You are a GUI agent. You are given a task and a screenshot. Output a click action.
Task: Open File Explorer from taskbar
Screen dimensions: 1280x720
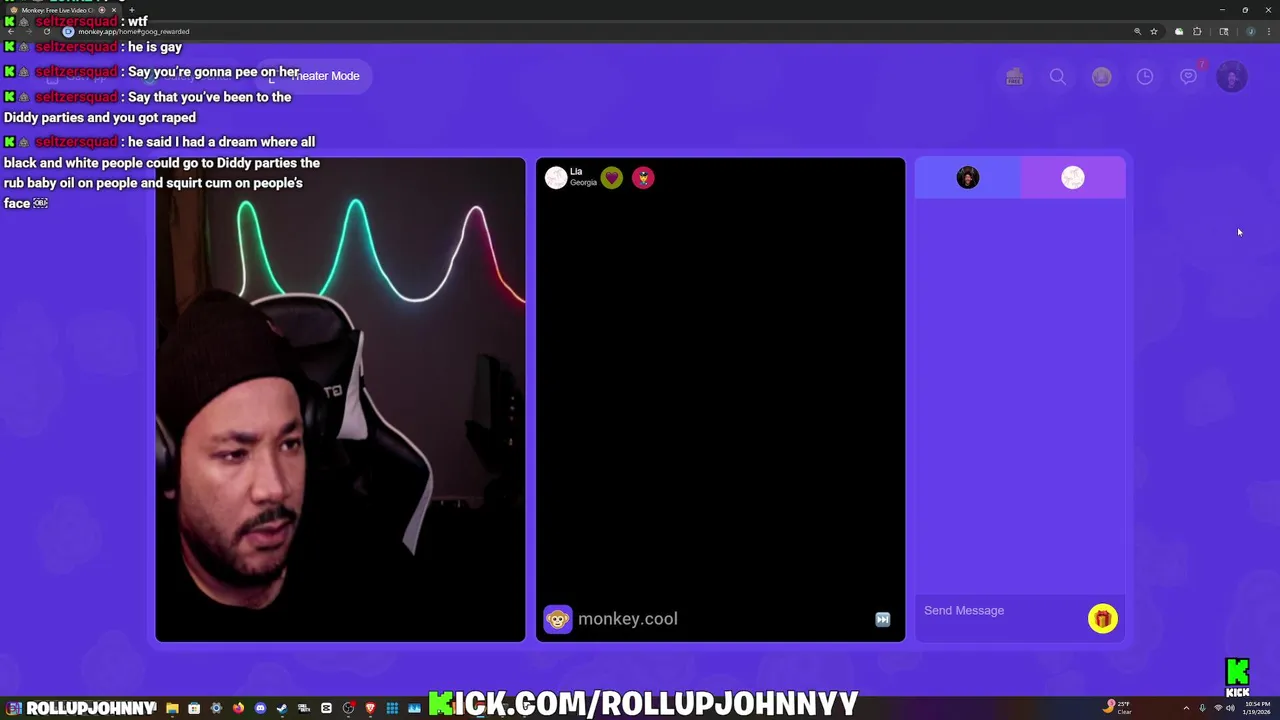click(172, 708)
